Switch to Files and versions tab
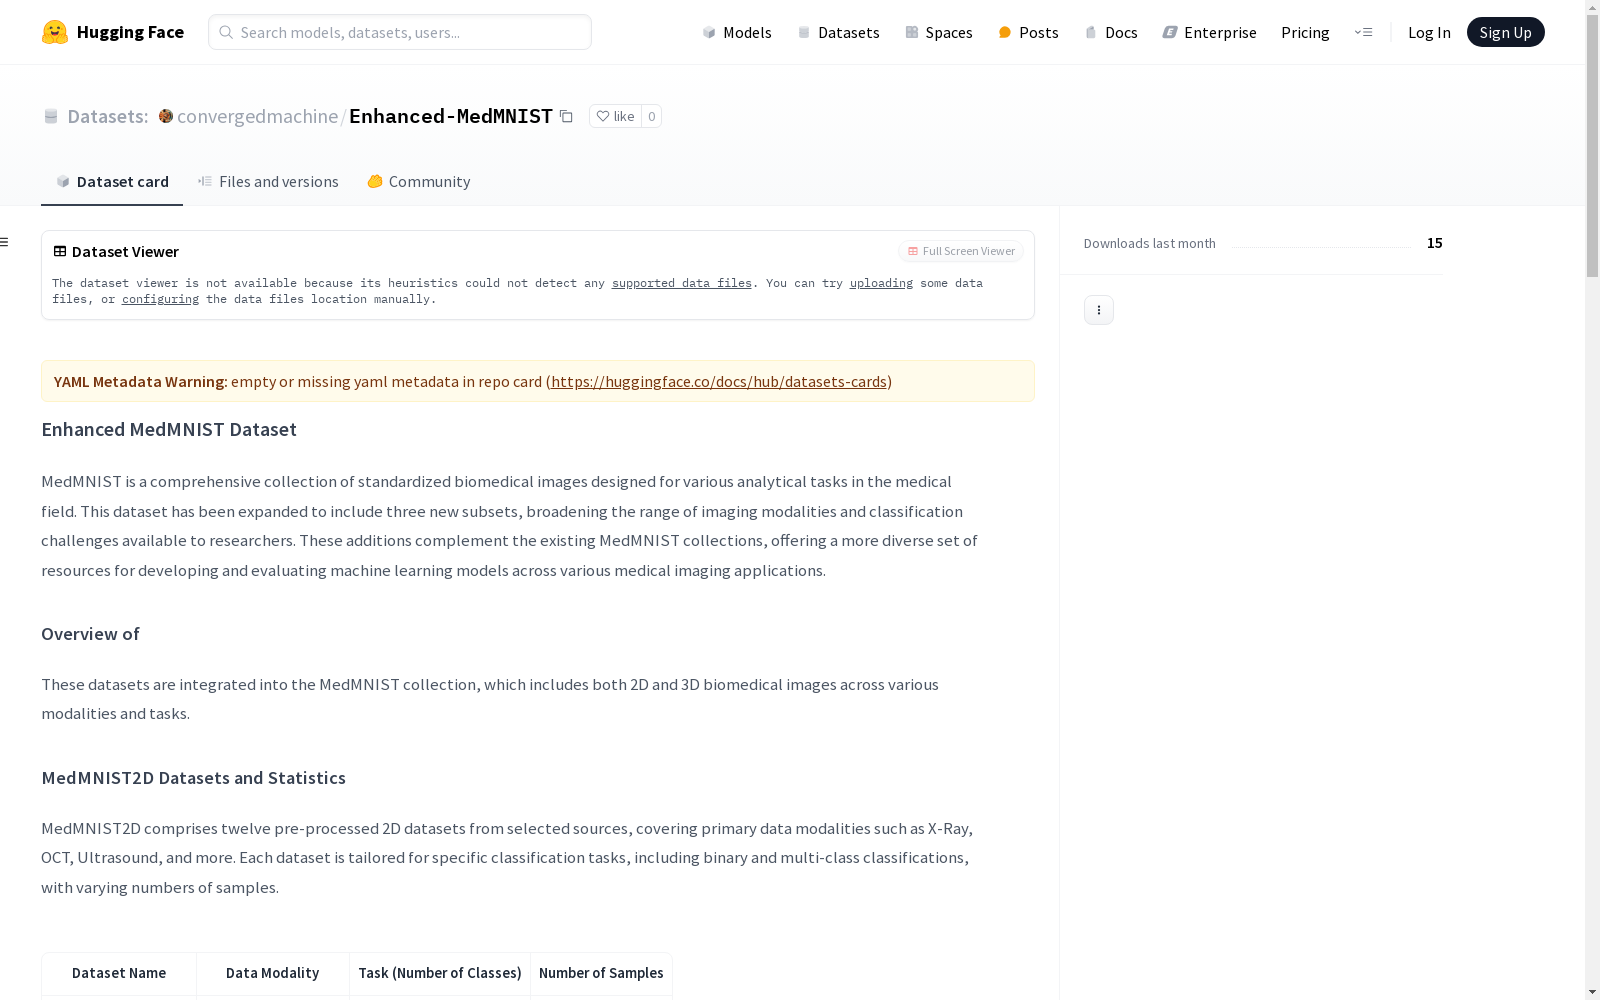 (268, 181)
